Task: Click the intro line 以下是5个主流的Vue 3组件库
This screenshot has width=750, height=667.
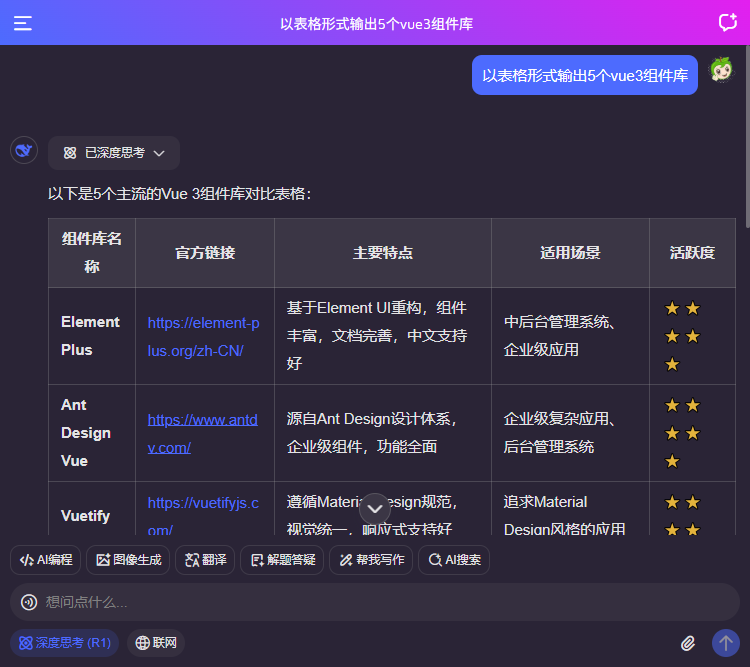Action: point(179,194)
